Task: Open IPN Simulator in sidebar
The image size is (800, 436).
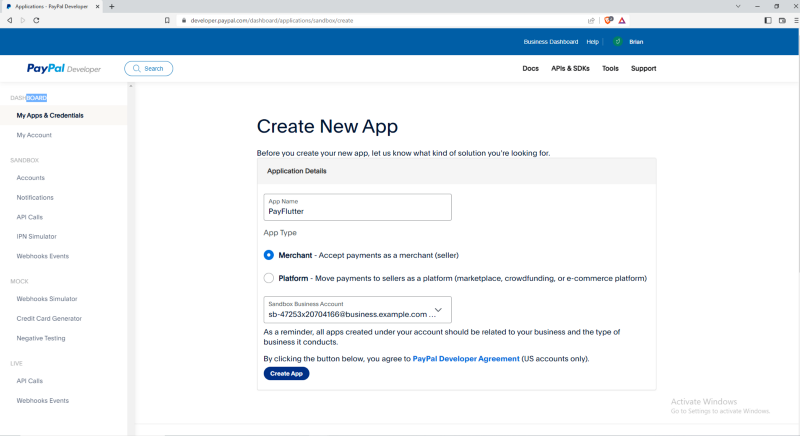Action: coord(36,237)
